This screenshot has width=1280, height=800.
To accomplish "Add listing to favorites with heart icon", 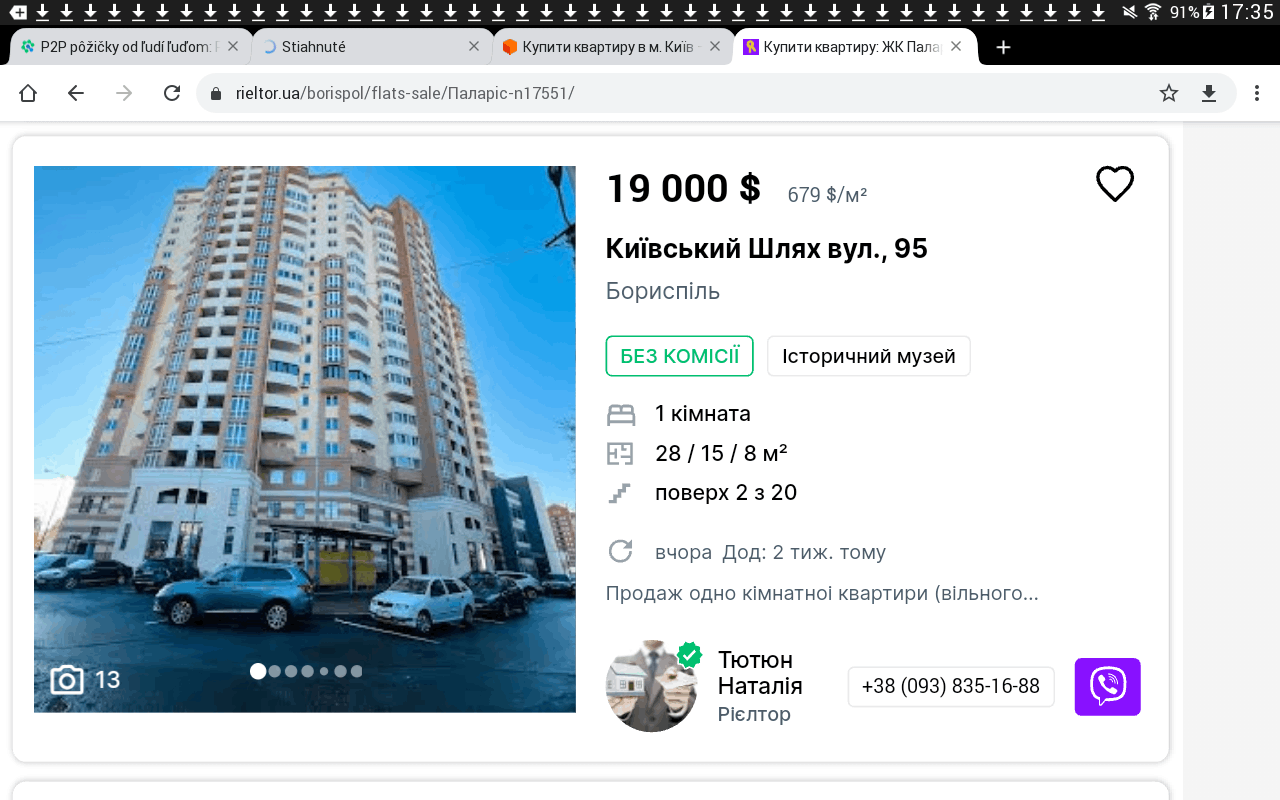I will pos(1114,184).
